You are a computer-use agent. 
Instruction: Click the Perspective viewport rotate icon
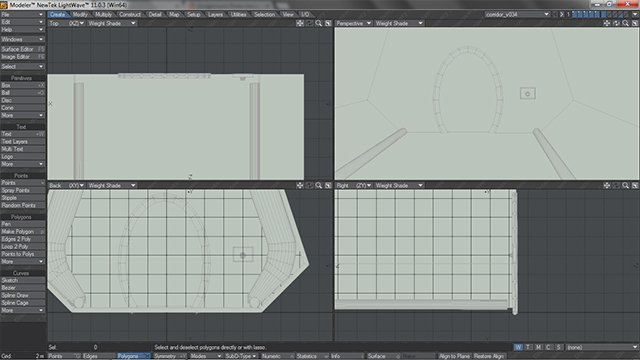click(x=616, y=23)
